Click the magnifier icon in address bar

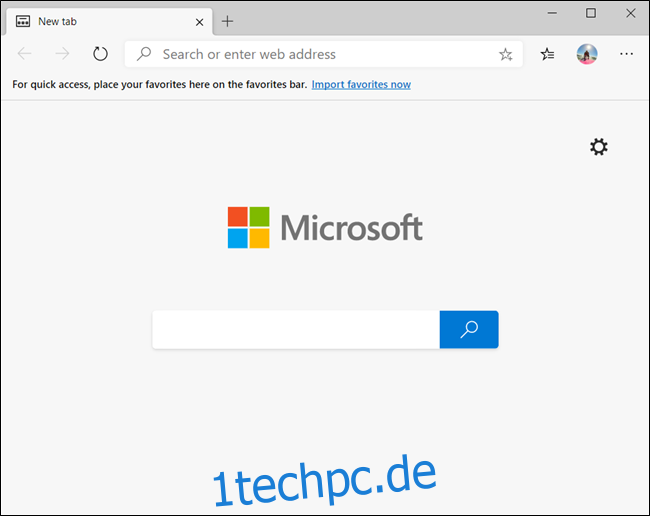click(144, 54)
